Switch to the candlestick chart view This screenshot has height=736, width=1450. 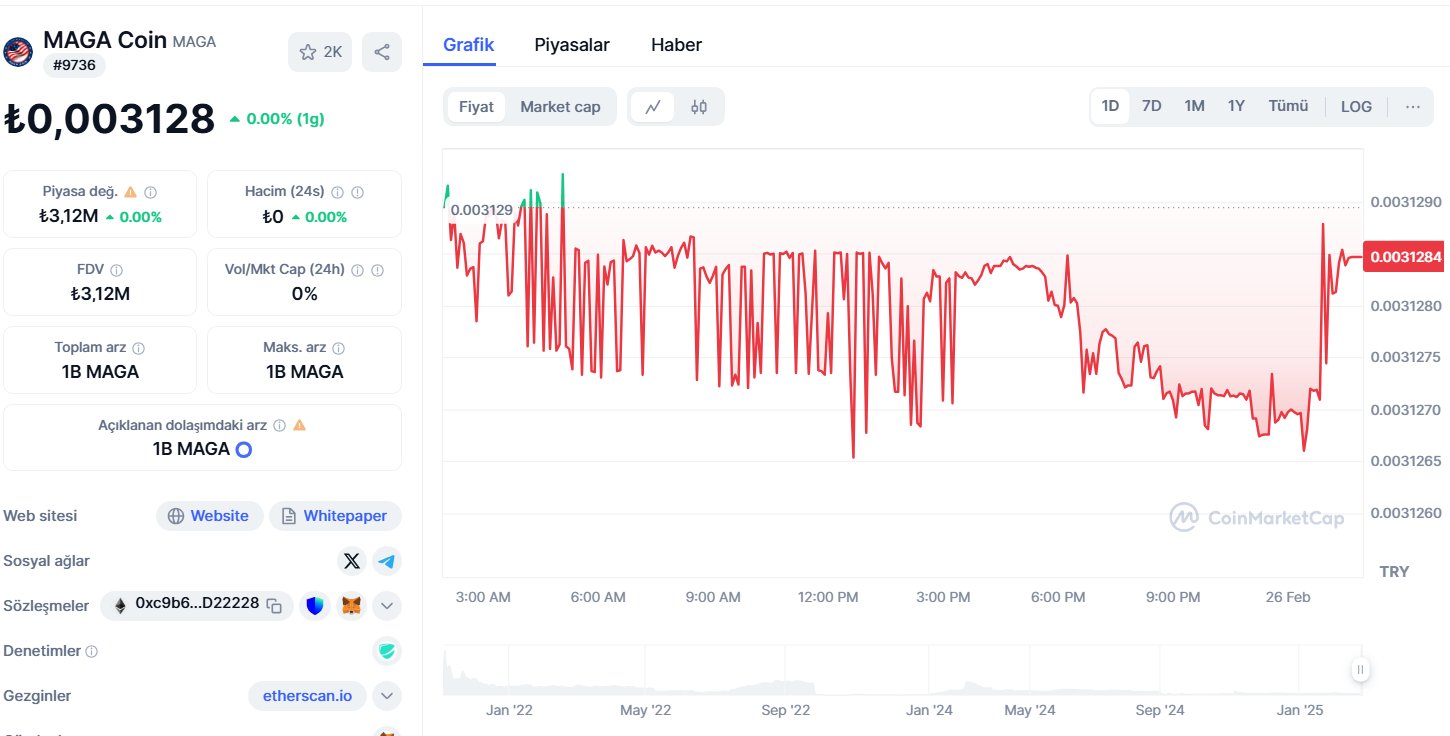(699, 107)
